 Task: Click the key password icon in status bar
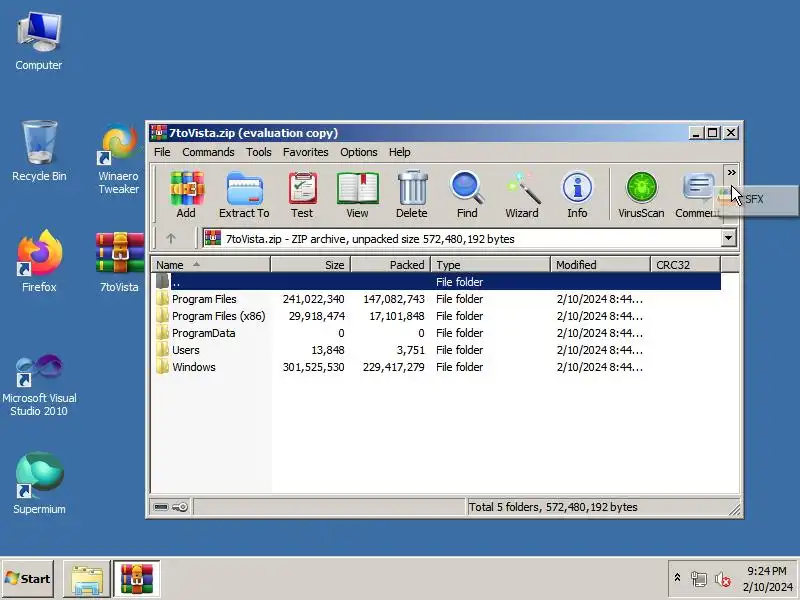[x=180, y=507]
